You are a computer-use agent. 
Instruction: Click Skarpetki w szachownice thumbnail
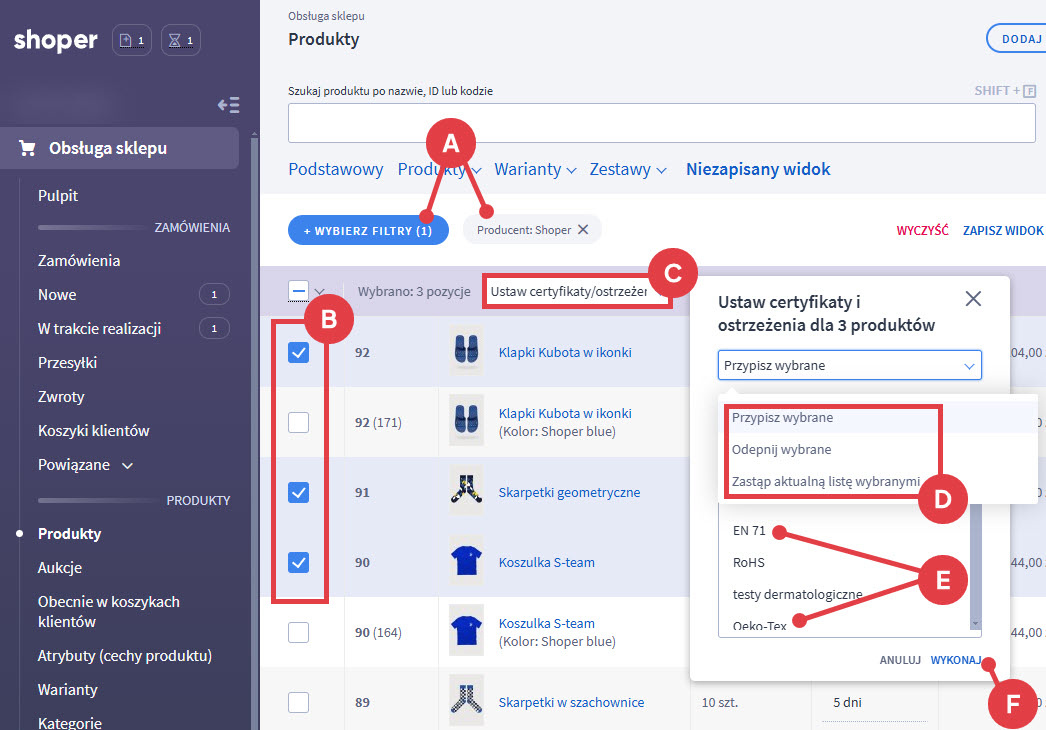tap(466, 701)
